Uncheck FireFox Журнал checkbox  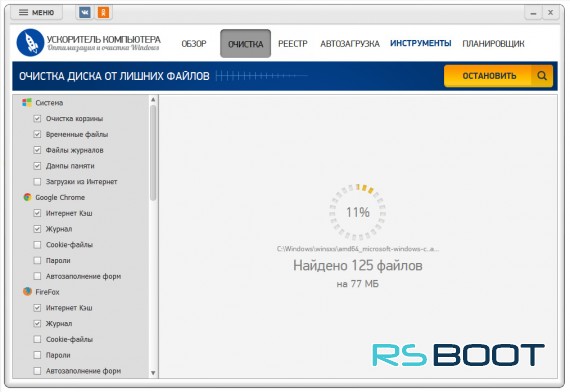37,323
